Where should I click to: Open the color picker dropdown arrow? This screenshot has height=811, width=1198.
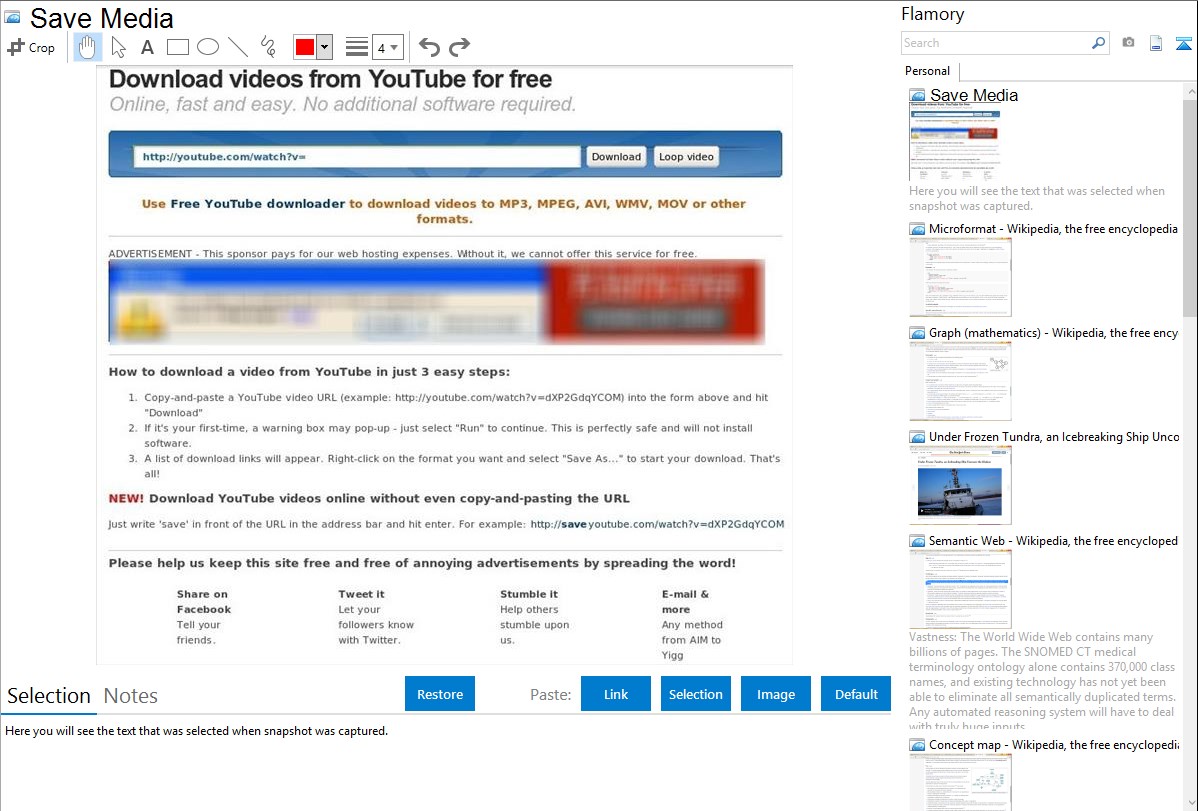tap(325, 47)
